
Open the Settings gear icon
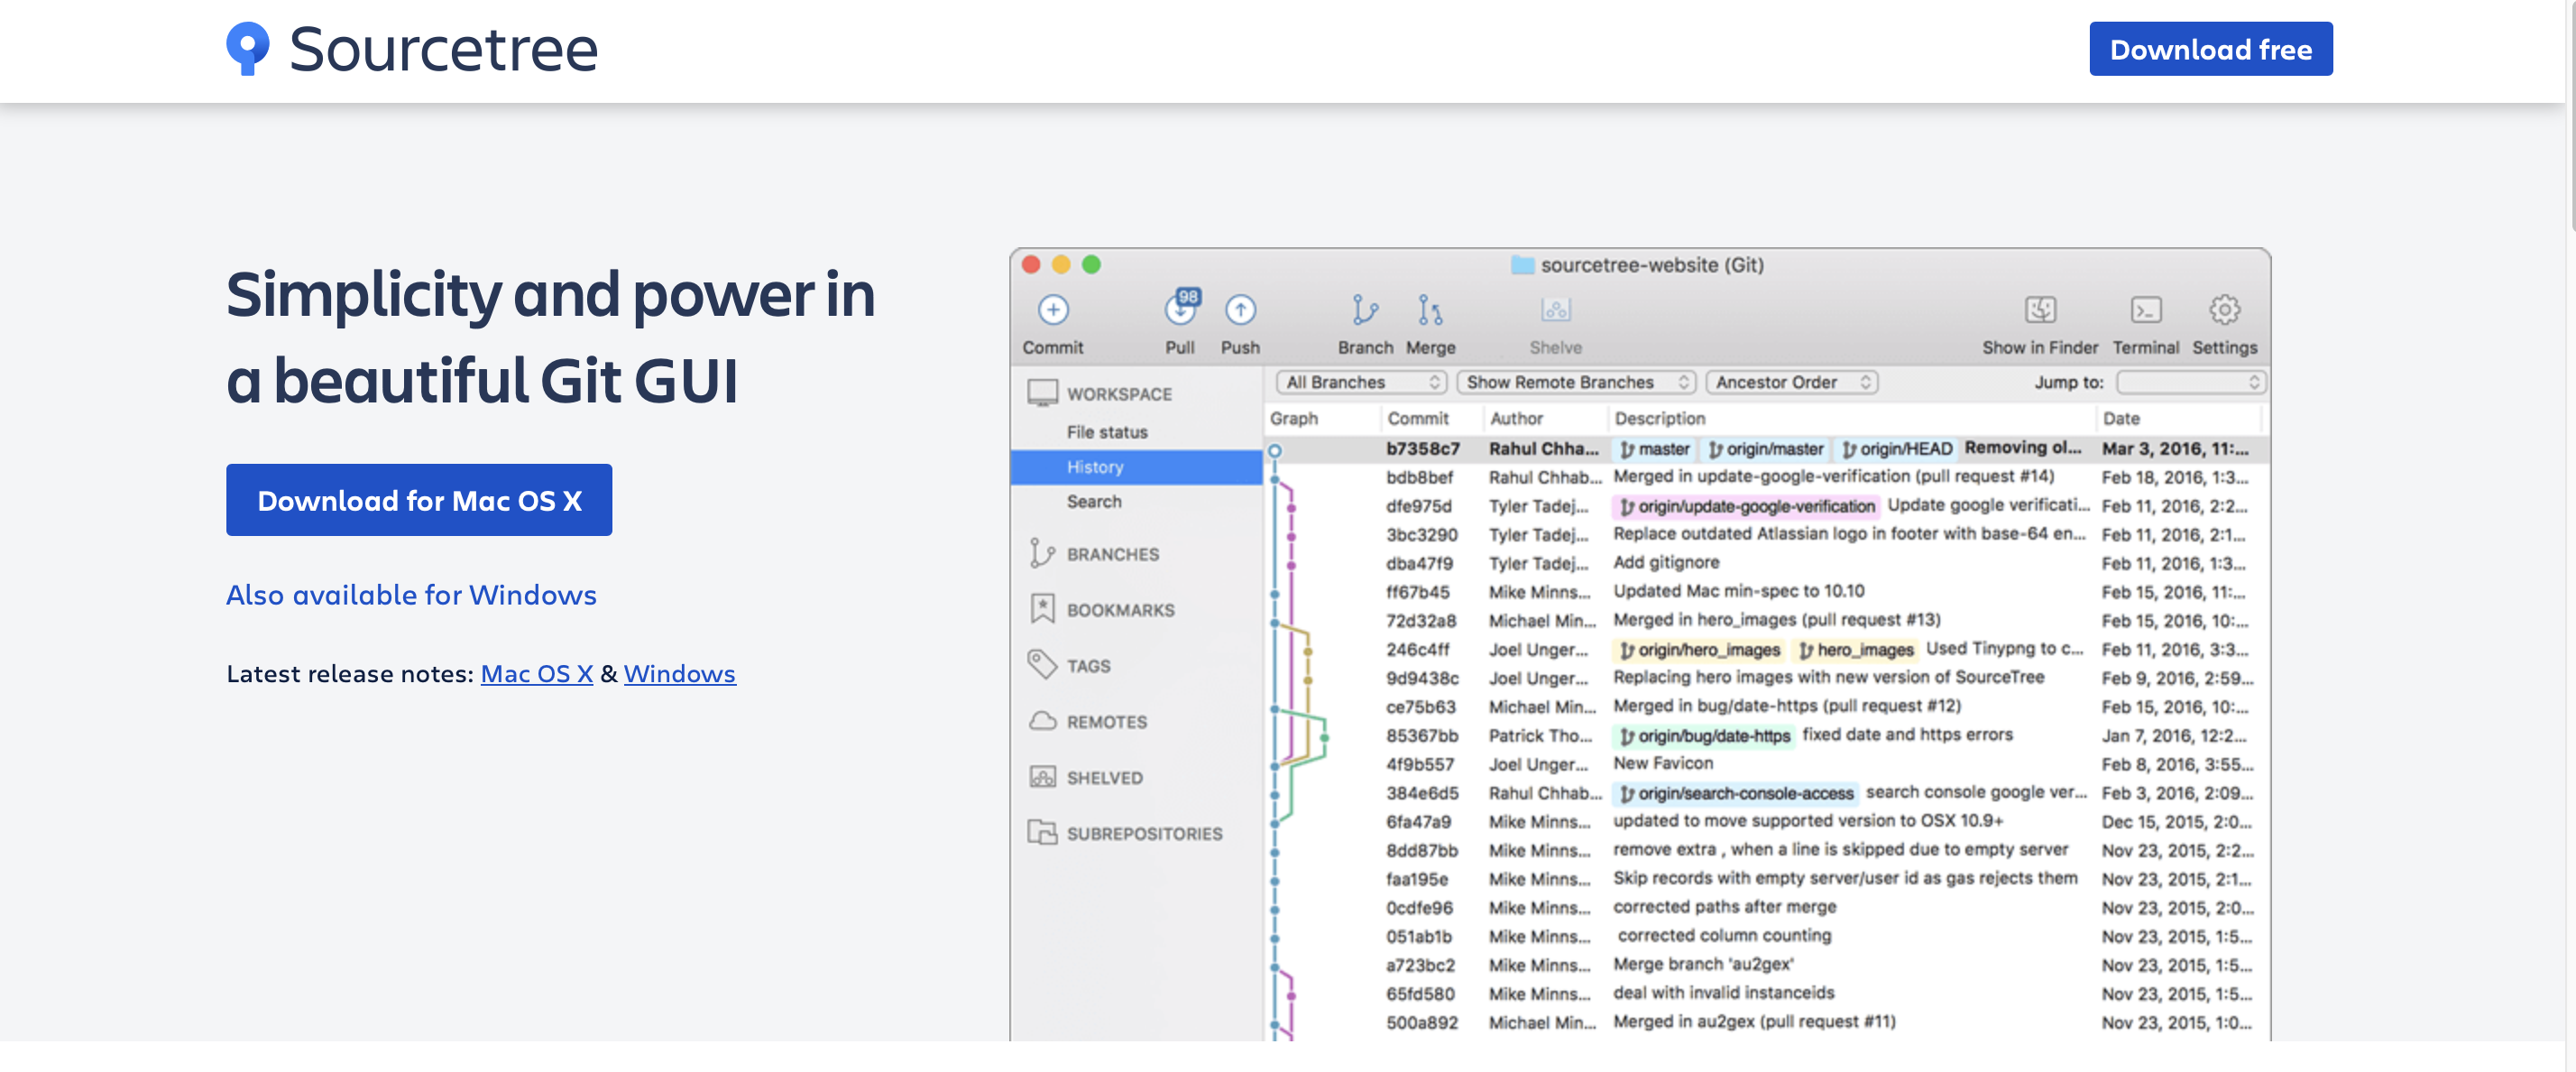point(2224,310)
